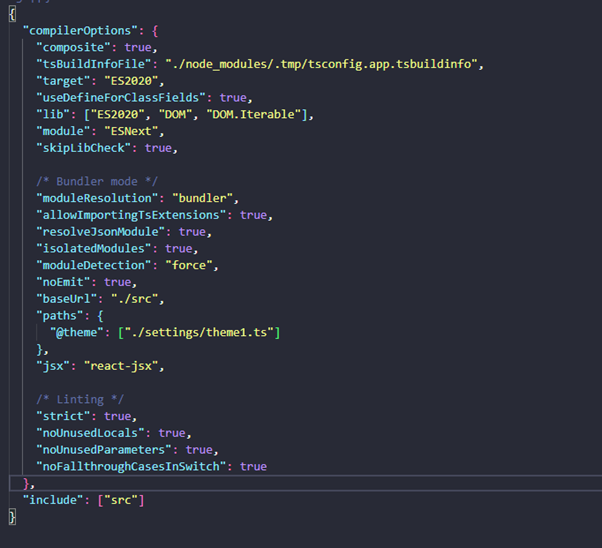Click the "paths" property key
Viewport: 602px width, 548px height.
(x=60, y=316)
